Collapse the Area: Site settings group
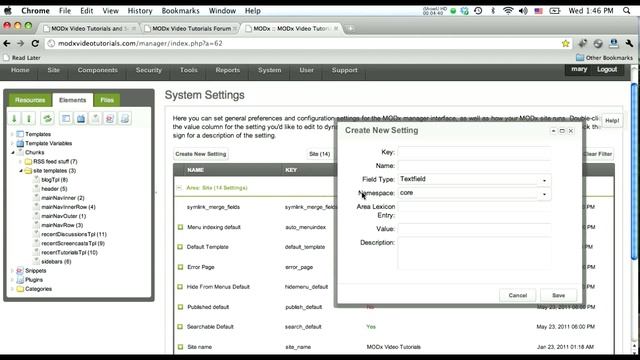The height and width of the screenshot is (360, 640). tap(179, 188)
